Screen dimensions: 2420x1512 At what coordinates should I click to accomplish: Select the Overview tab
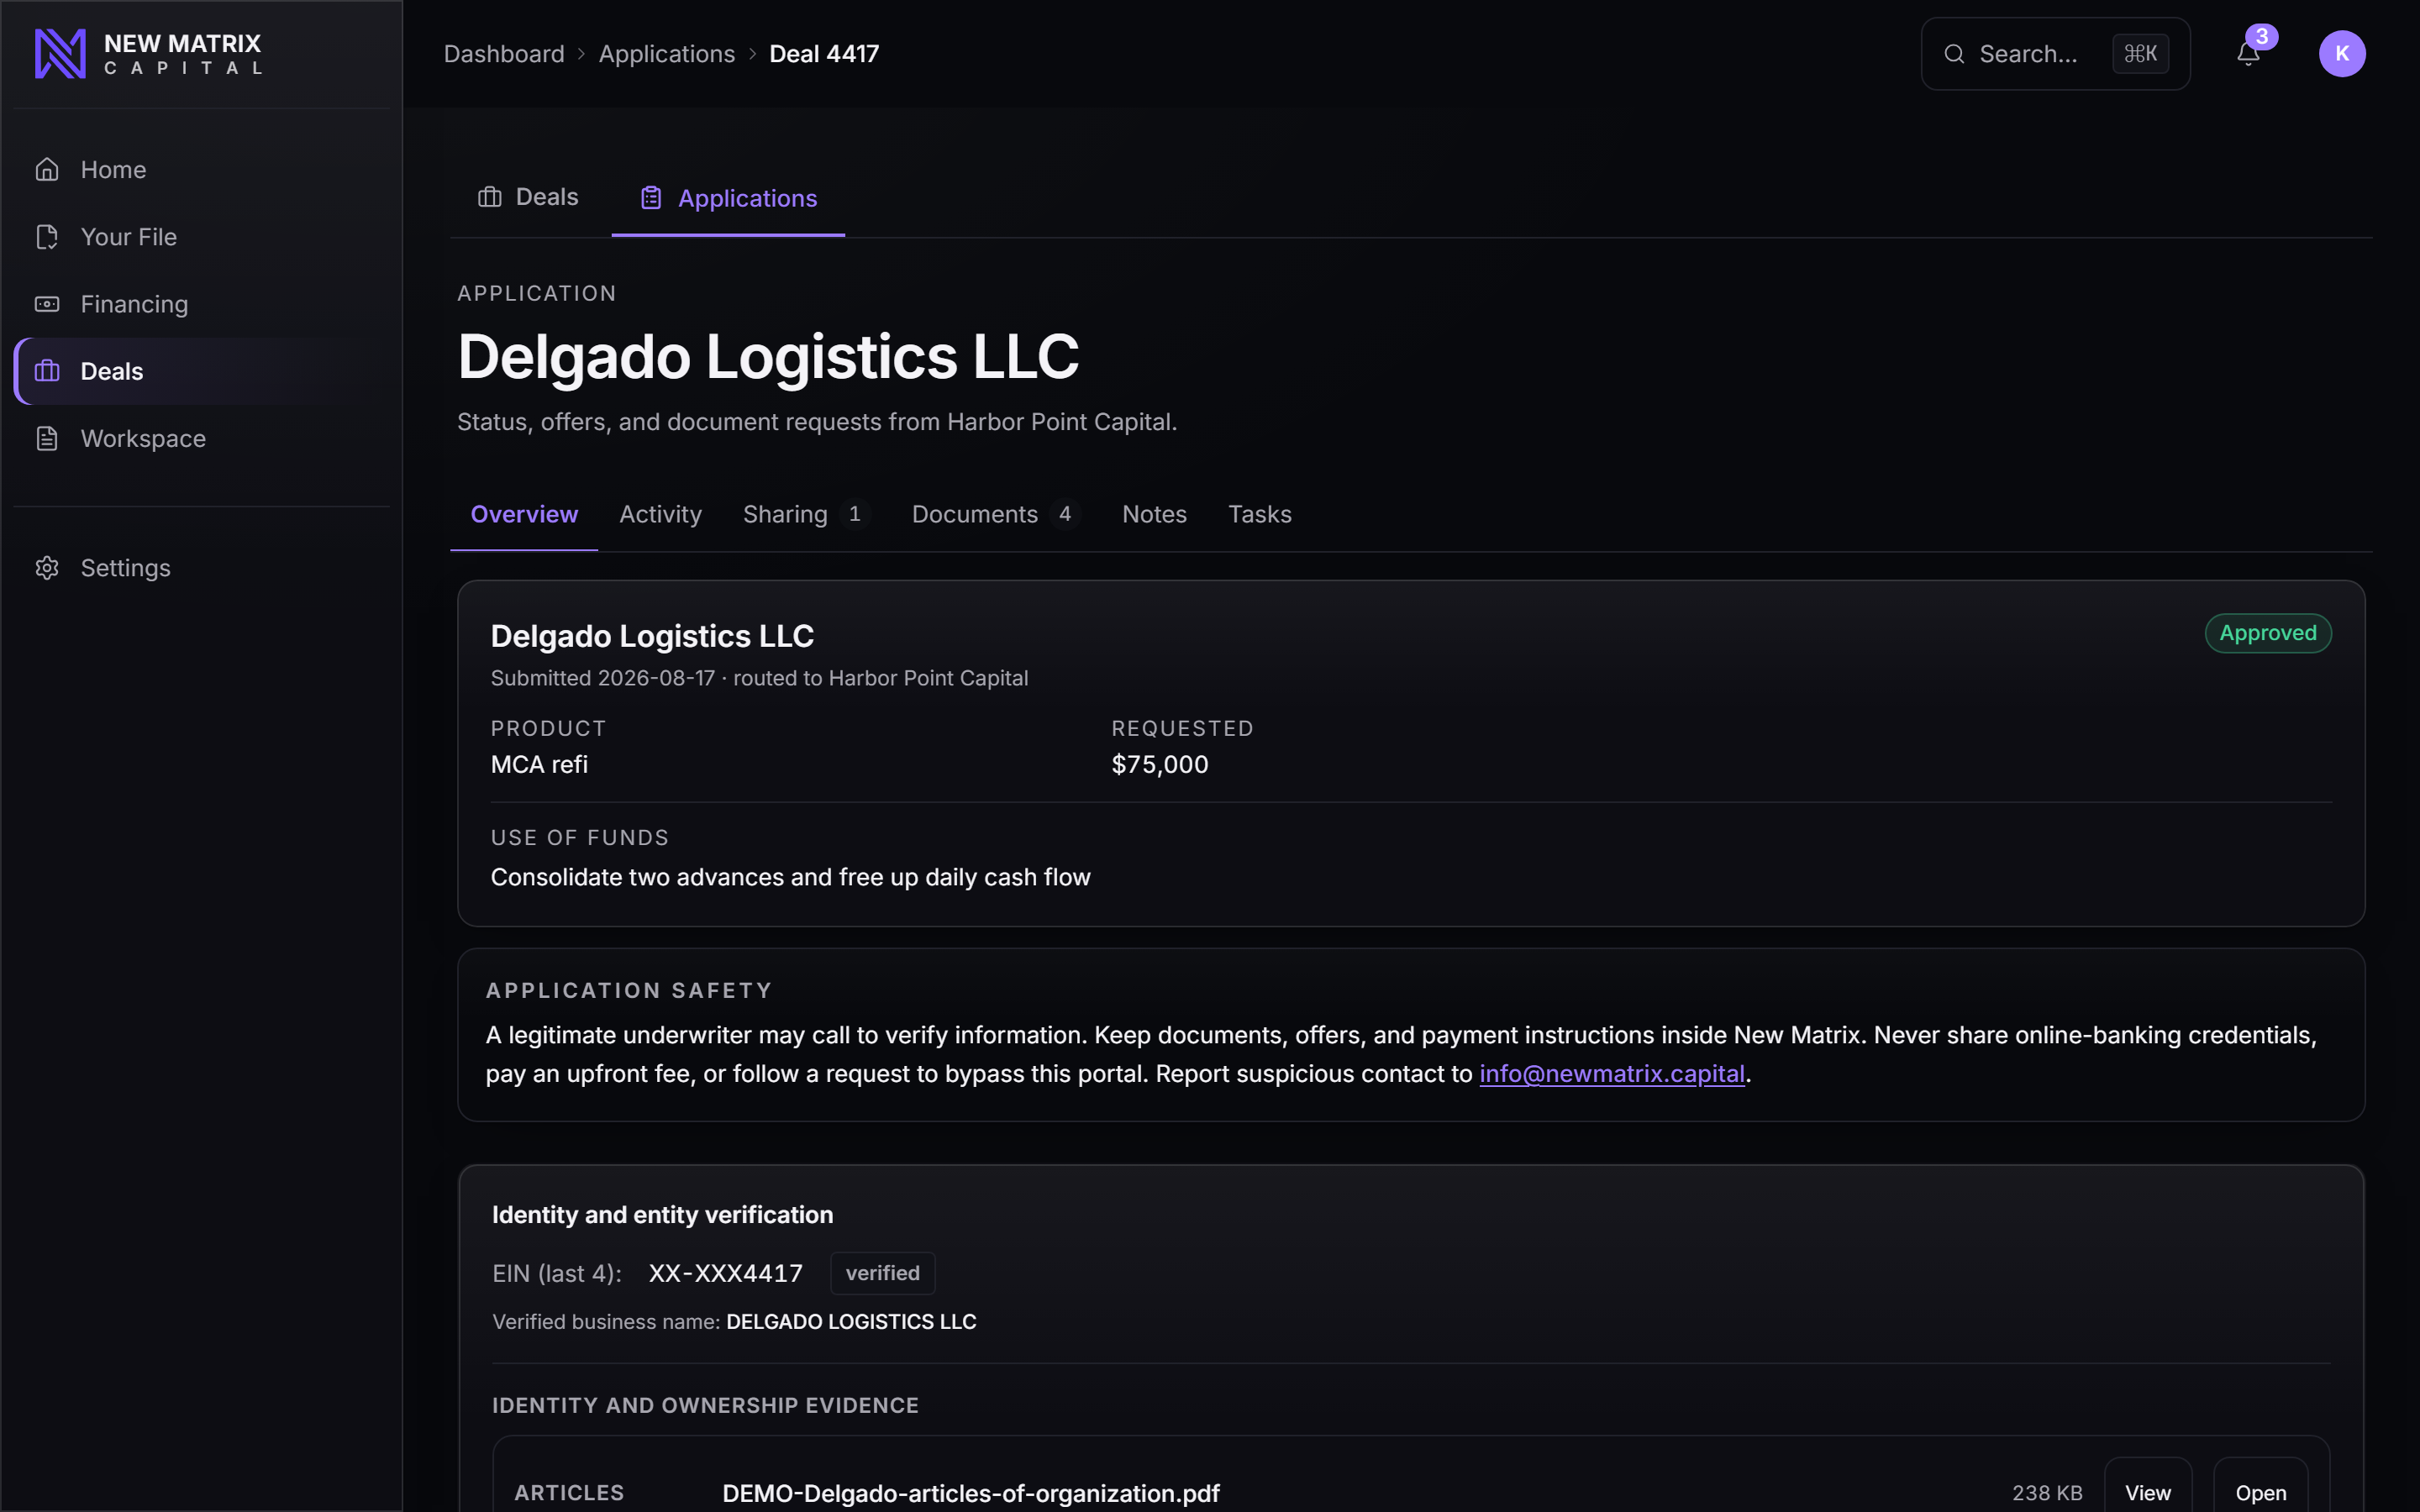(x=524, y=514)
